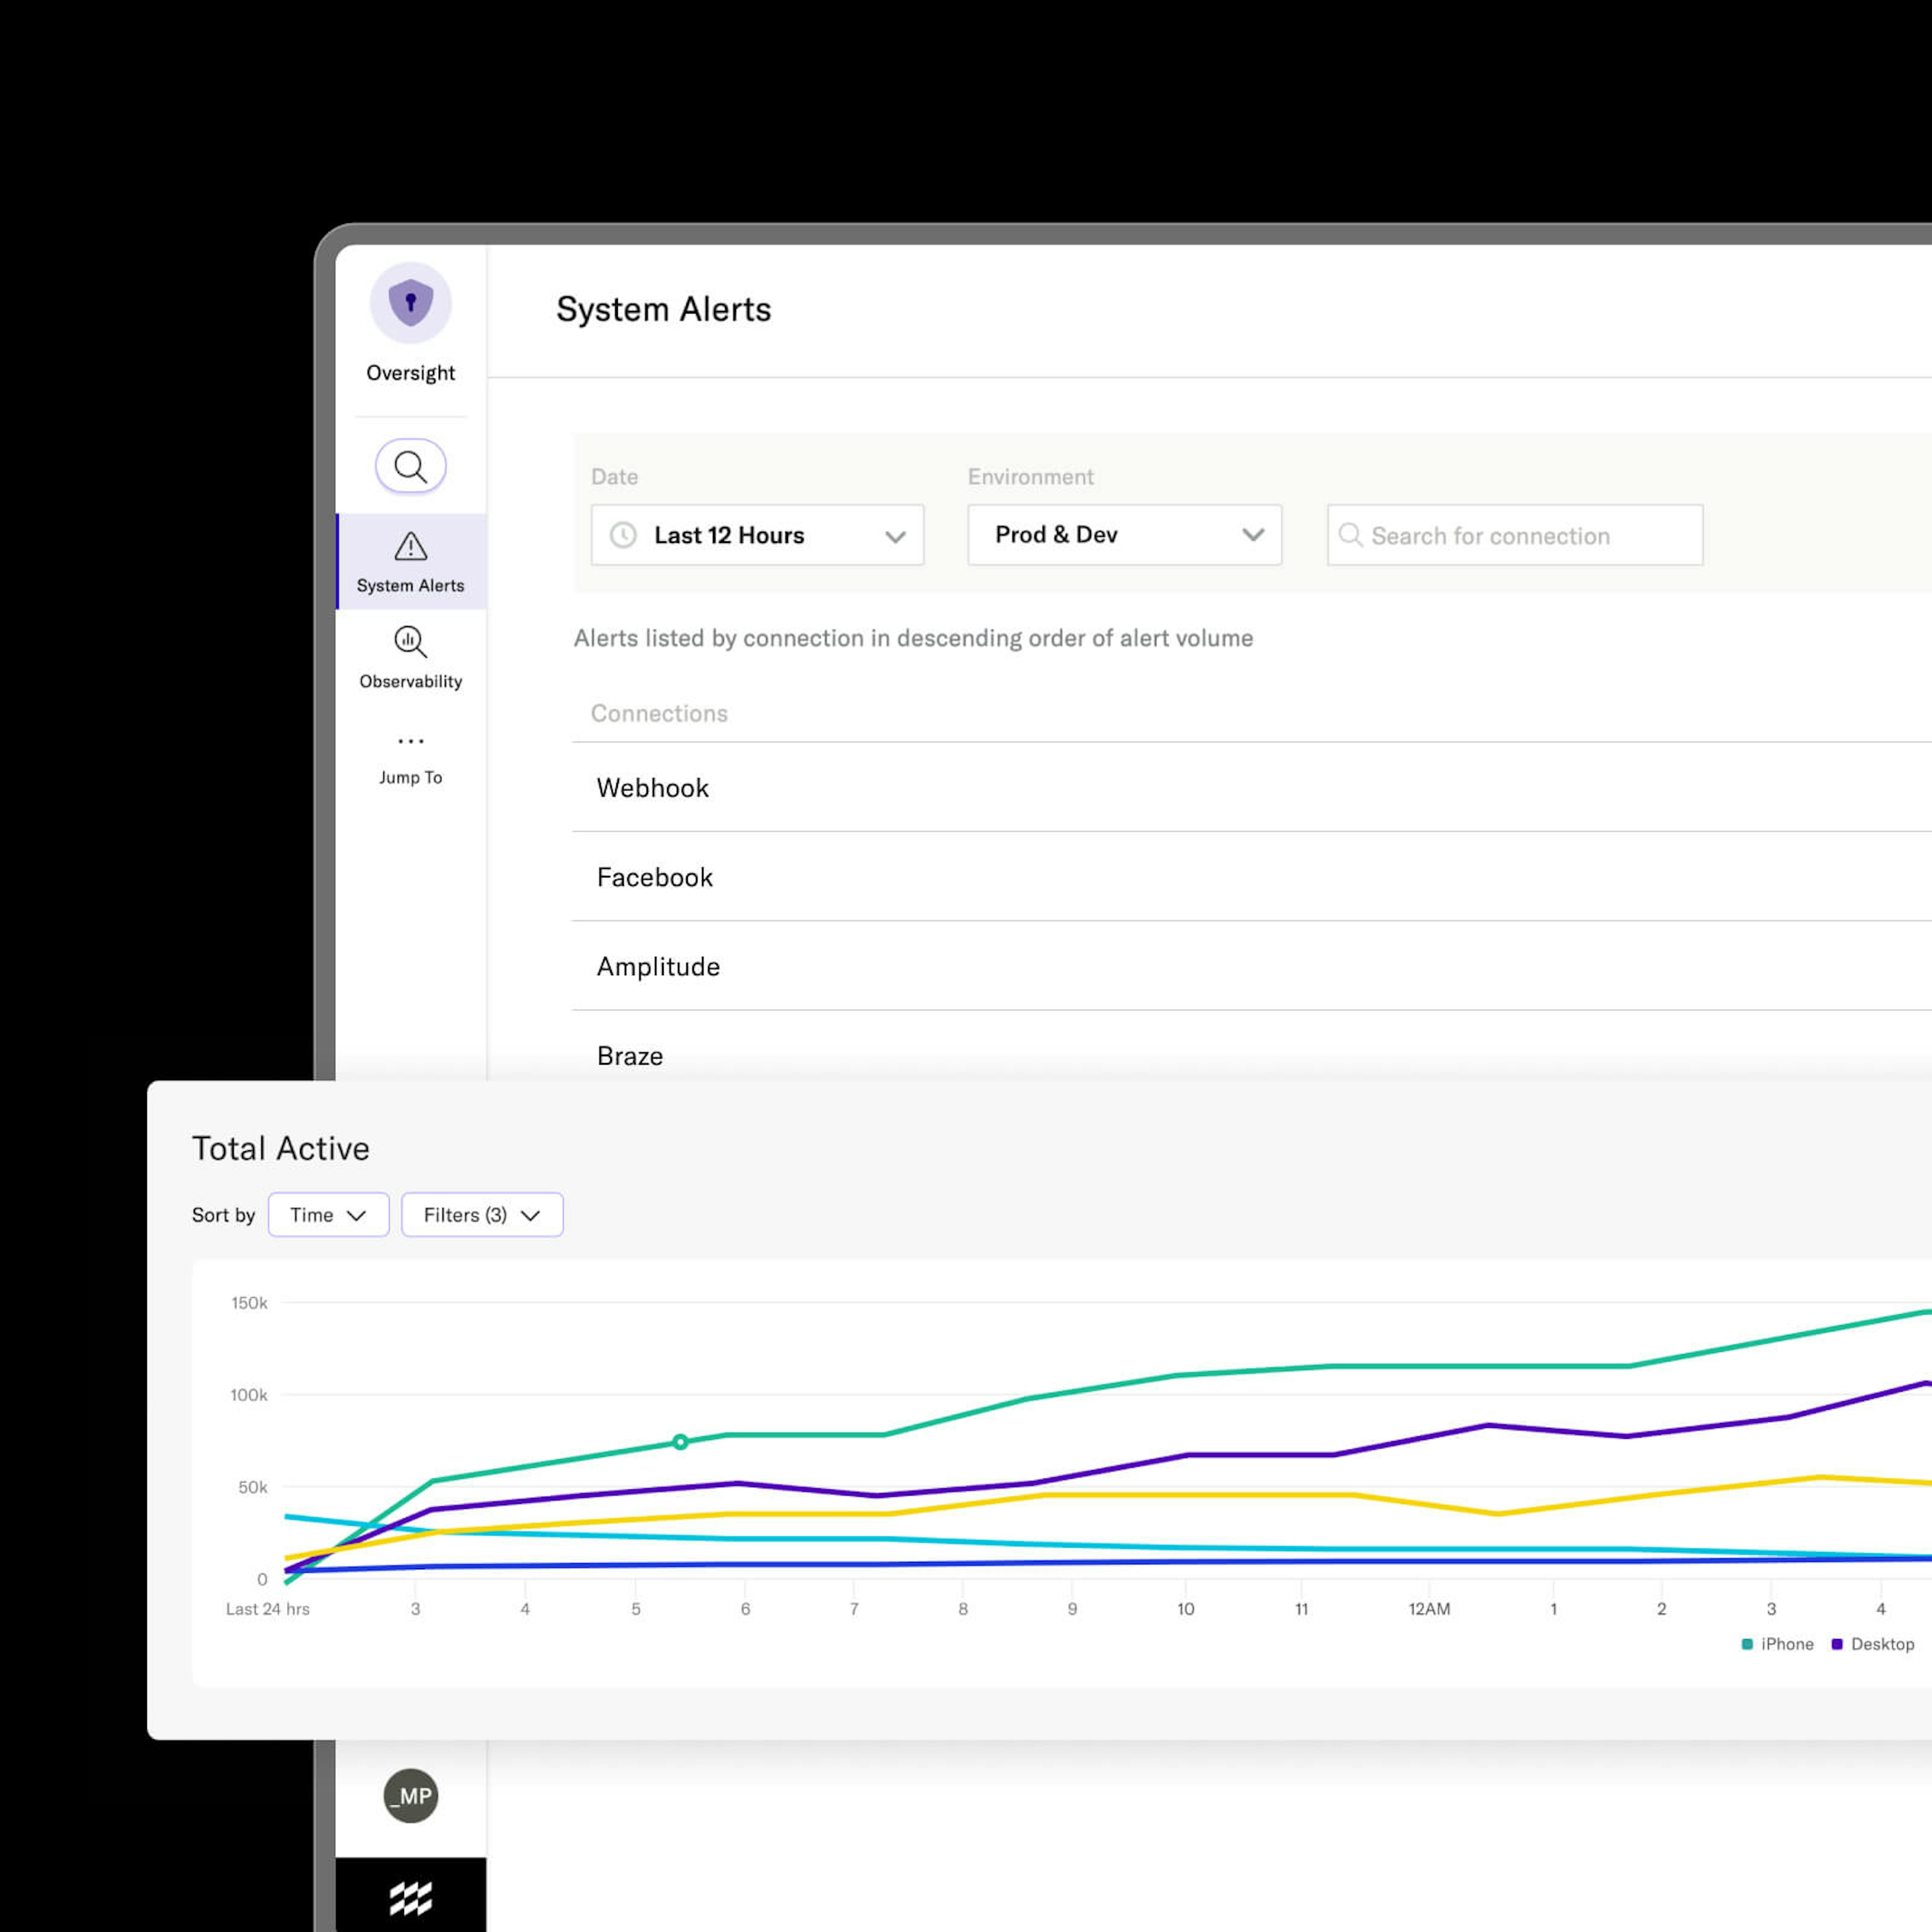
Task: Expand the Filters (3) dropdown
Action: [x=482, y=1214]
